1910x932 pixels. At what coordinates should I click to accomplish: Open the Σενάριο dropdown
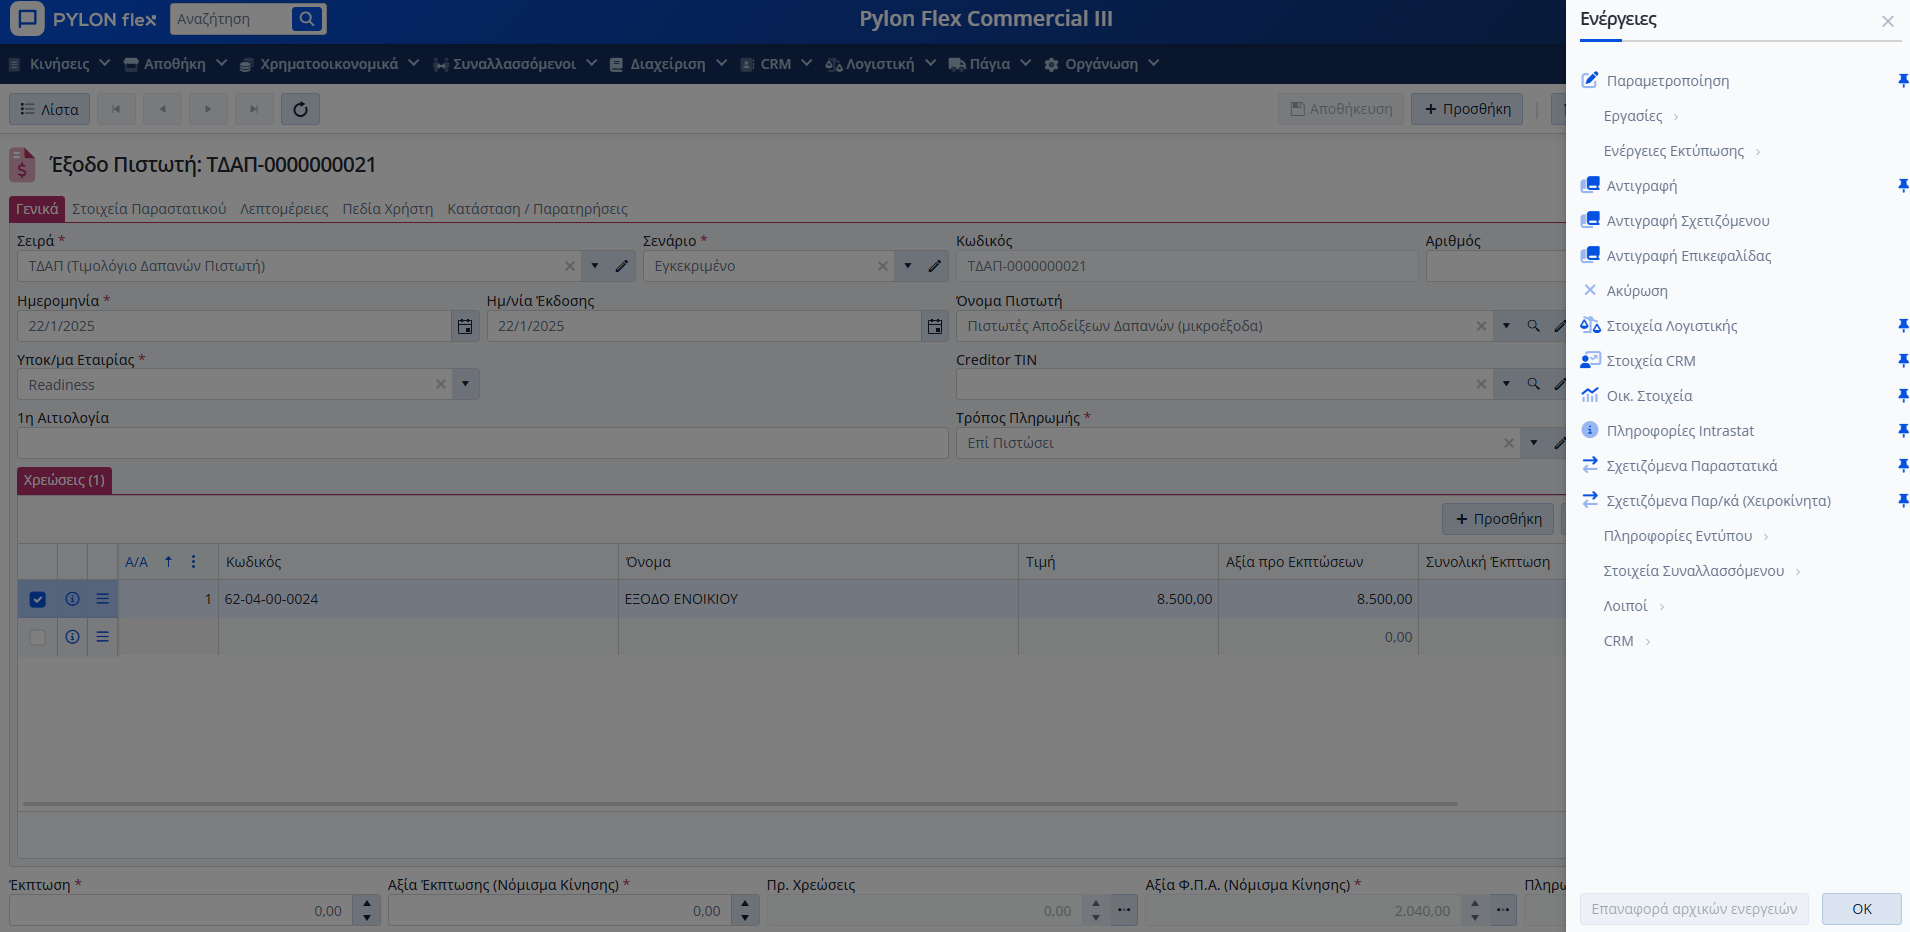908,266
